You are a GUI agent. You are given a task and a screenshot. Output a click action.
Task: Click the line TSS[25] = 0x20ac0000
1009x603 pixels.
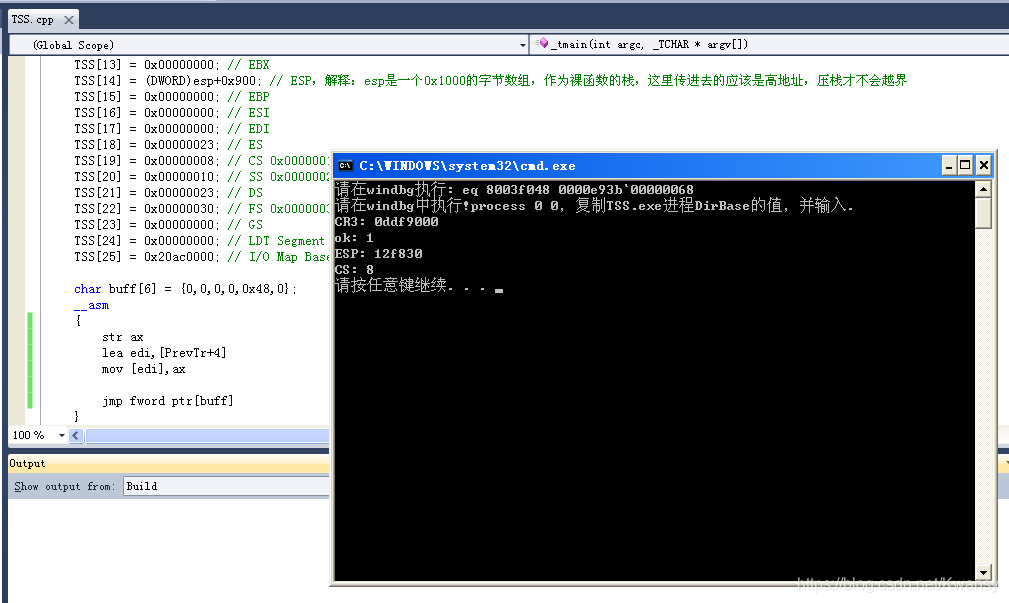point(201,257)
